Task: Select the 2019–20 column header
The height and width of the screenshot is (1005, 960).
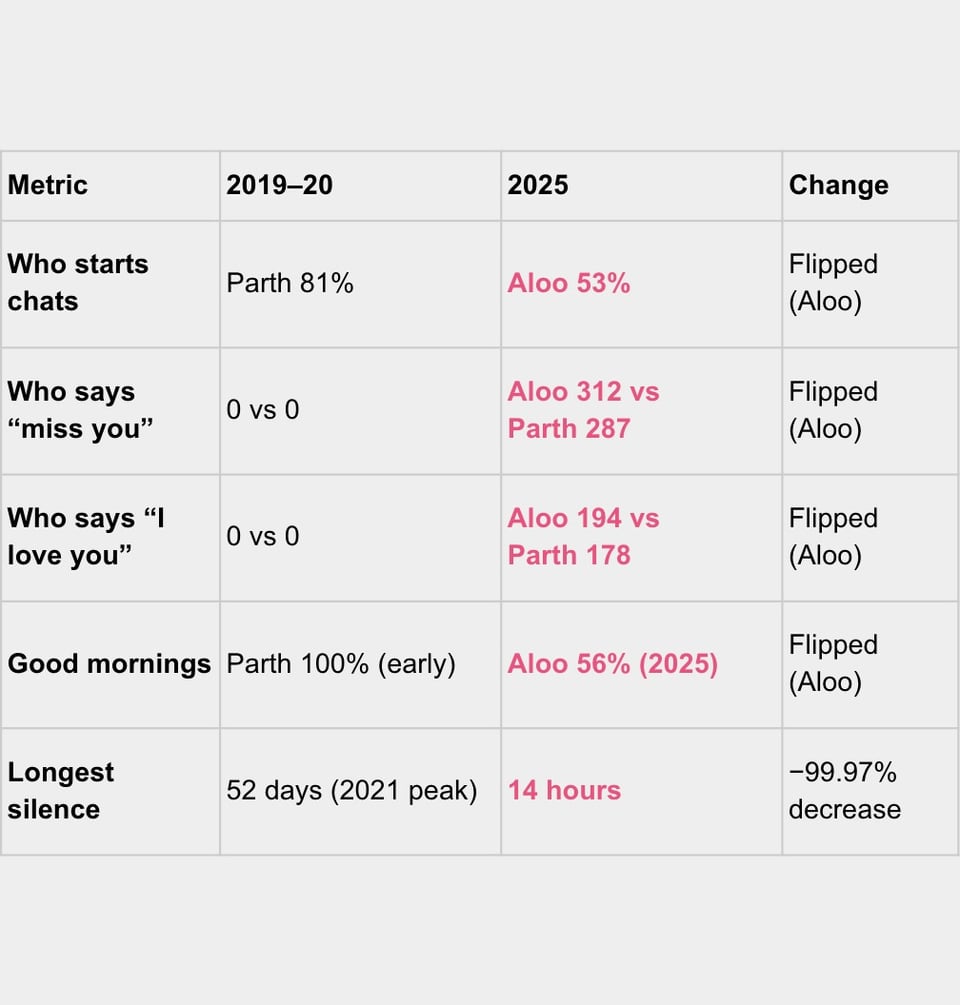Action: (x=279, y=185)
